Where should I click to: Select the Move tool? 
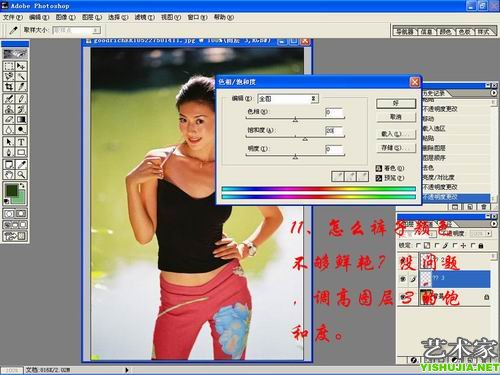21,66
